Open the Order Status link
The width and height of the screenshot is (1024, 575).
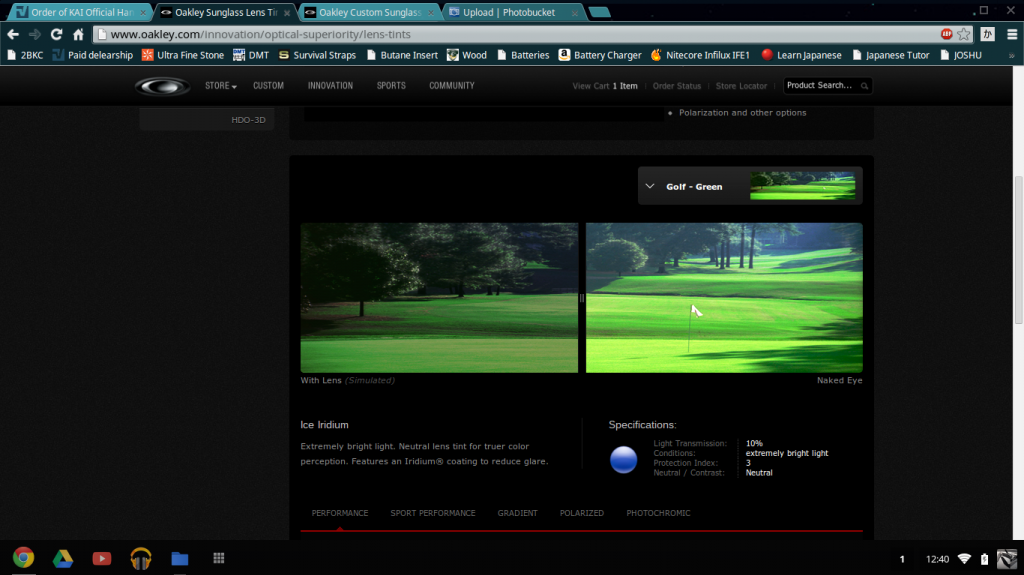click(677, 86)
